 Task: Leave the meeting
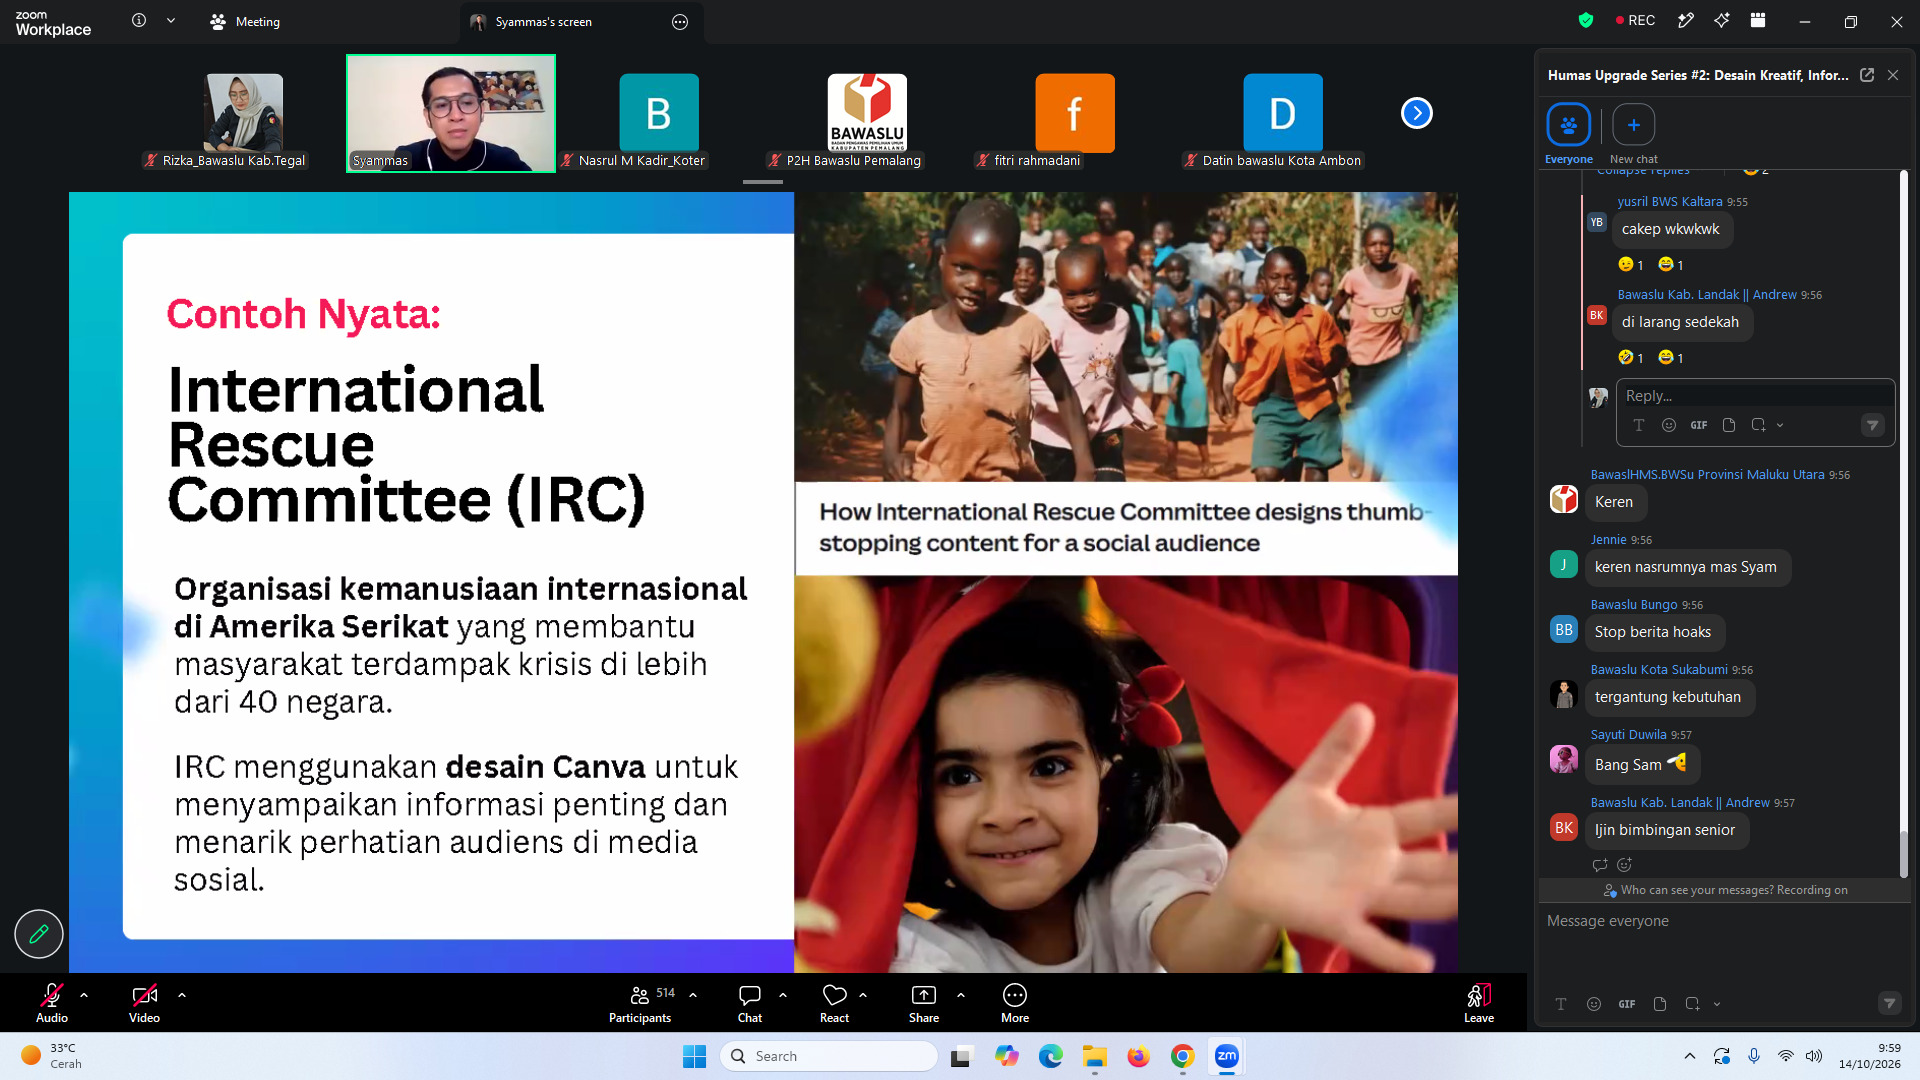click(1479, 1003)
